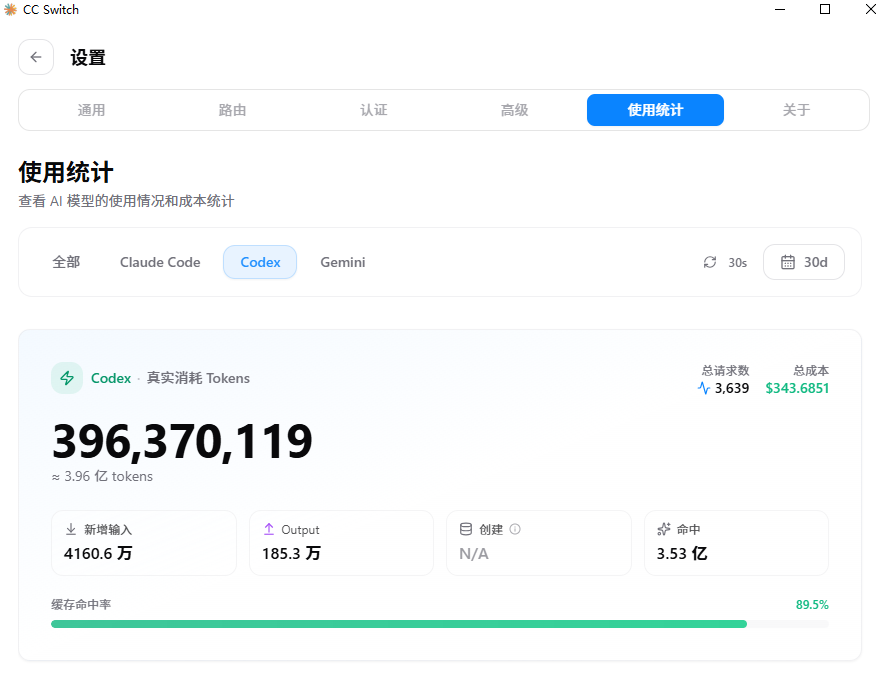Viewport: 892px width, 676px height.
Task: Select the 高级 tab
Action: point(515,110)
